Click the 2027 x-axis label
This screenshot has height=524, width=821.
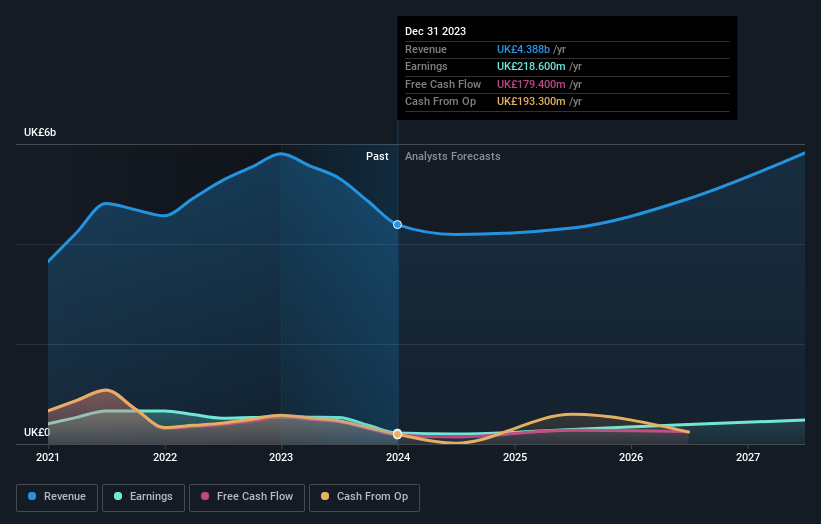point(748,458)
